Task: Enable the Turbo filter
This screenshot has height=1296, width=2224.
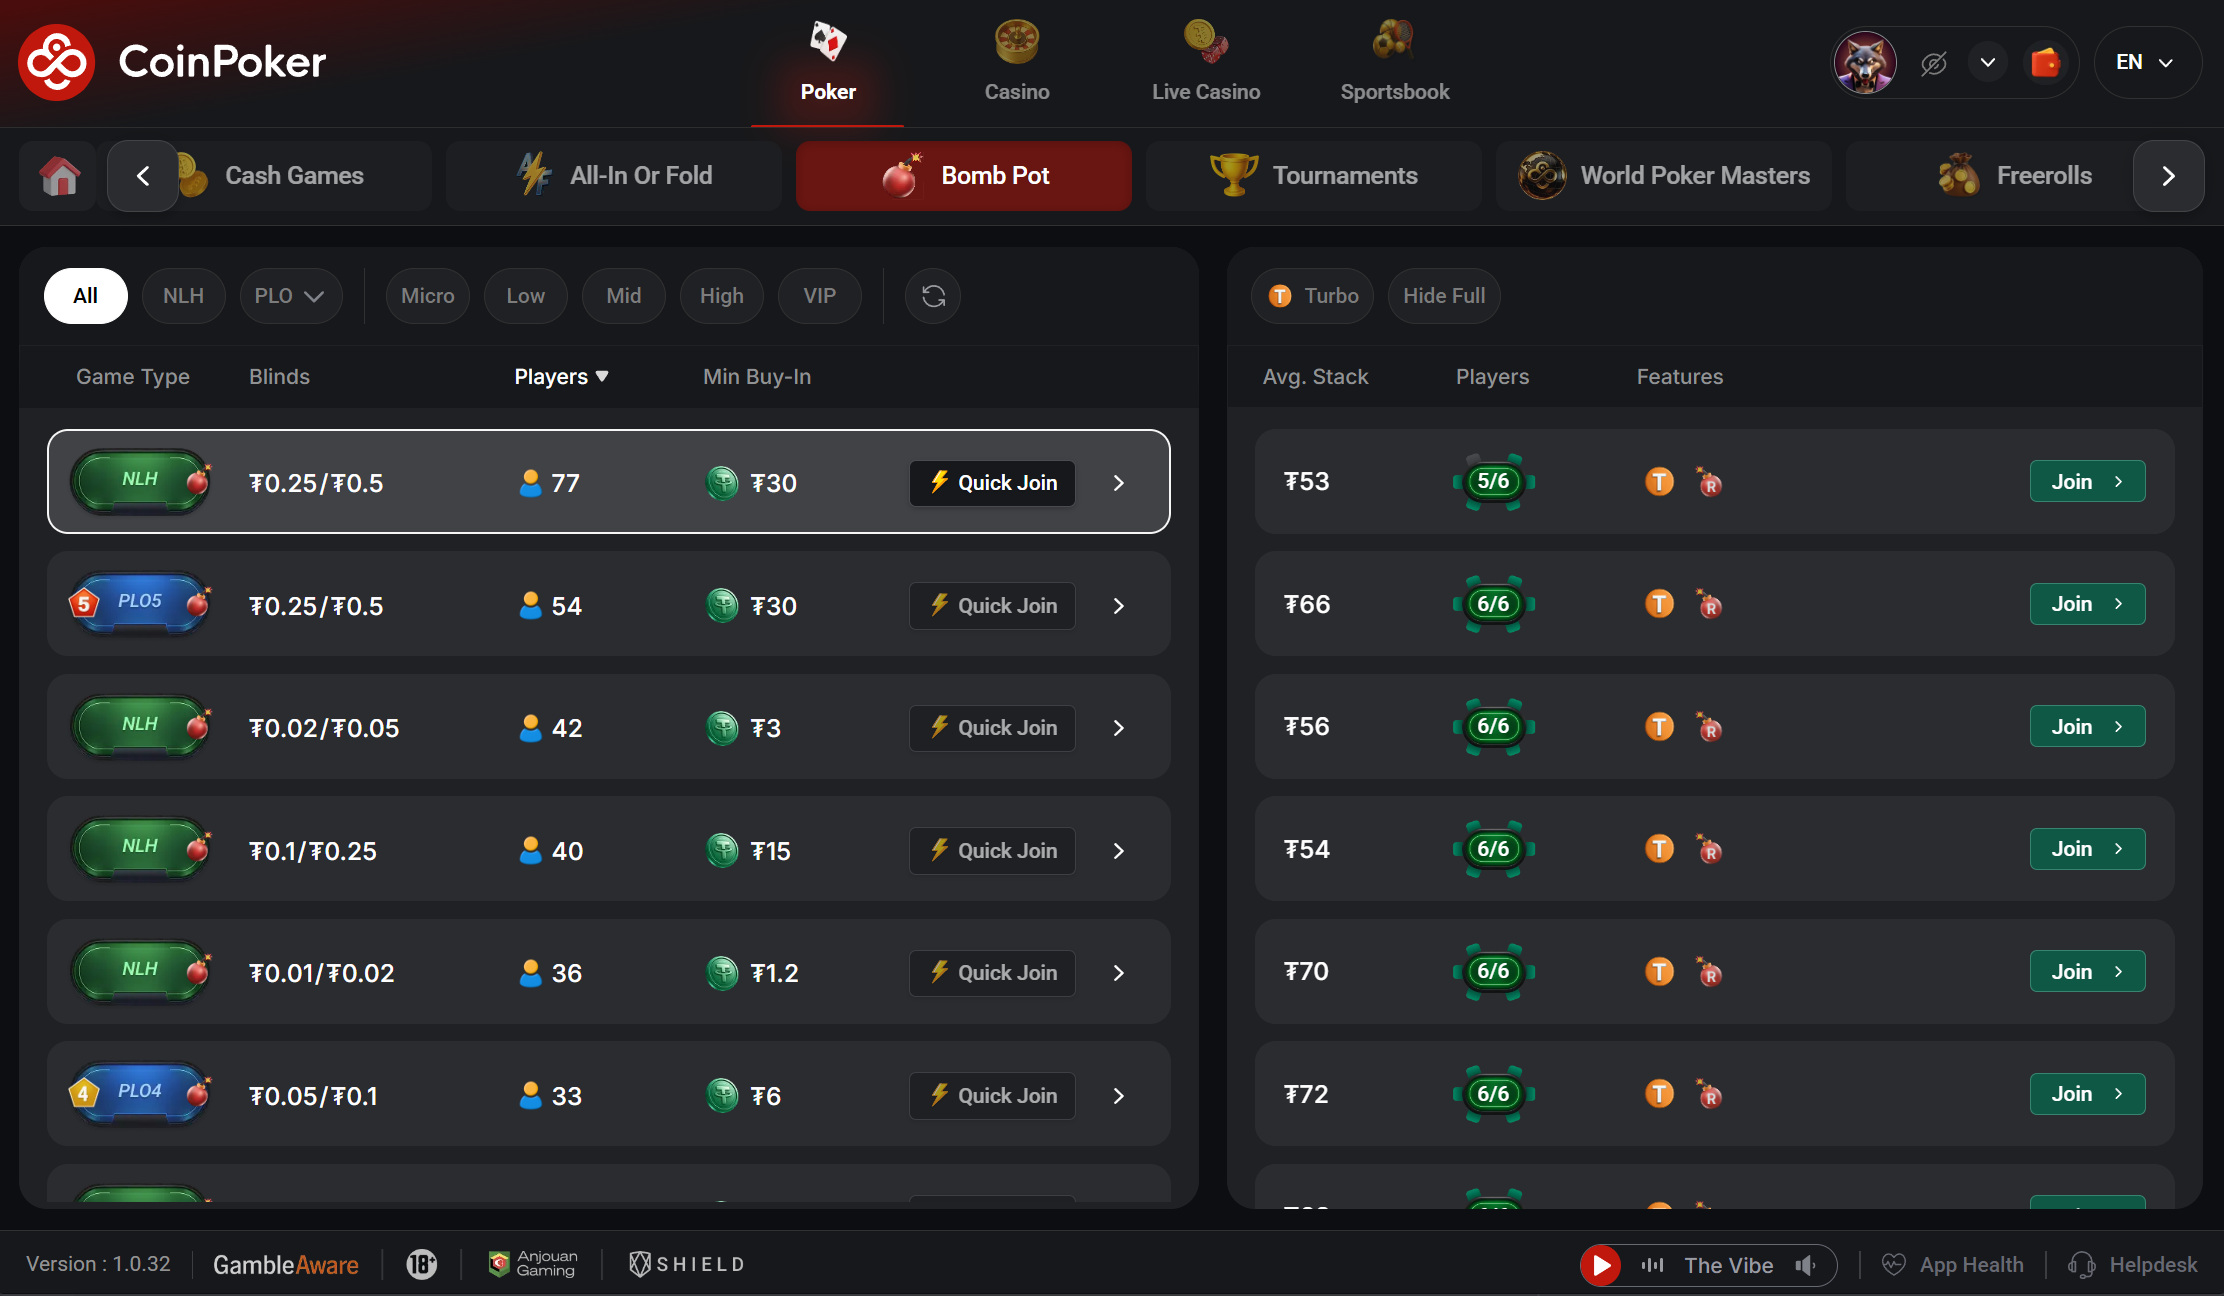Action: pyautogui.click(x=1312, y=296)
